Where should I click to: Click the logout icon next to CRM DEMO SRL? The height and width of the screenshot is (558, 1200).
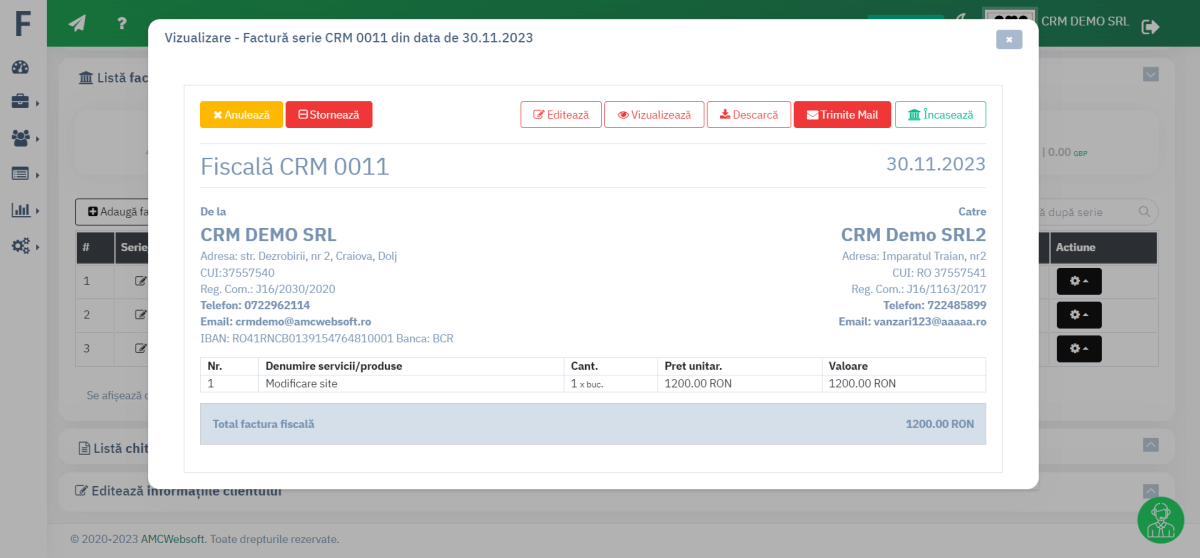click(1150, 27)
